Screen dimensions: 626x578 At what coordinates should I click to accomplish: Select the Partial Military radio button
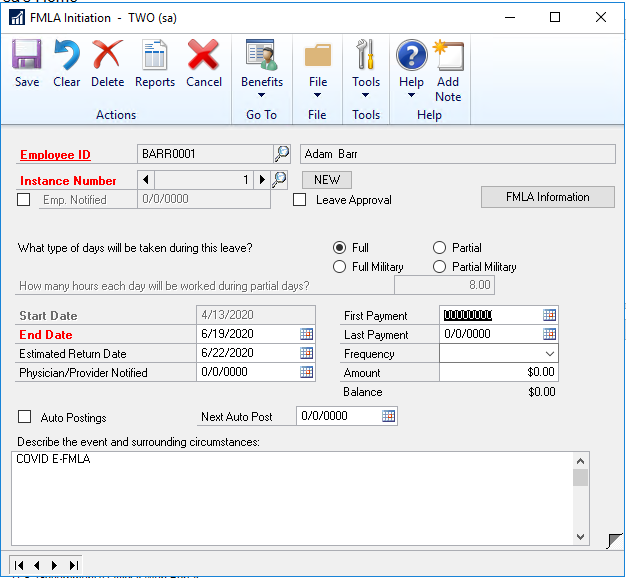(439, 267)
